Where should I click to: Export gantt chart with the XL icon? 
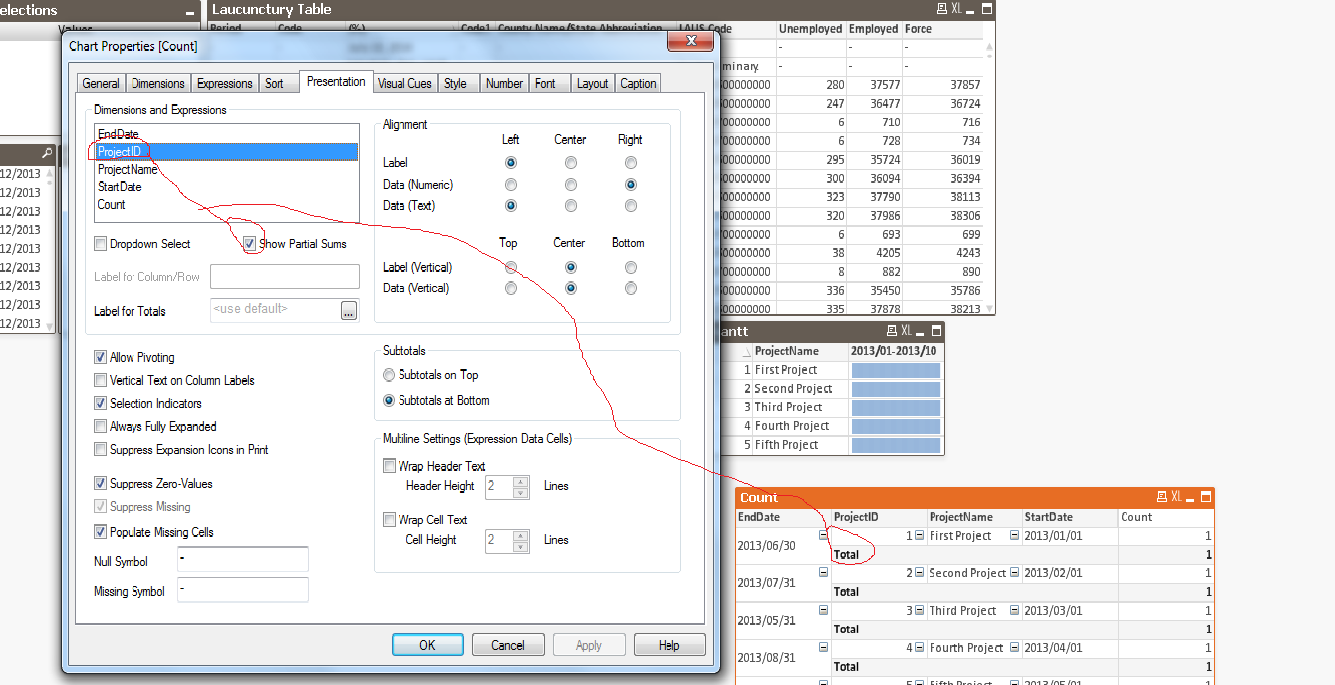point(906,331)
